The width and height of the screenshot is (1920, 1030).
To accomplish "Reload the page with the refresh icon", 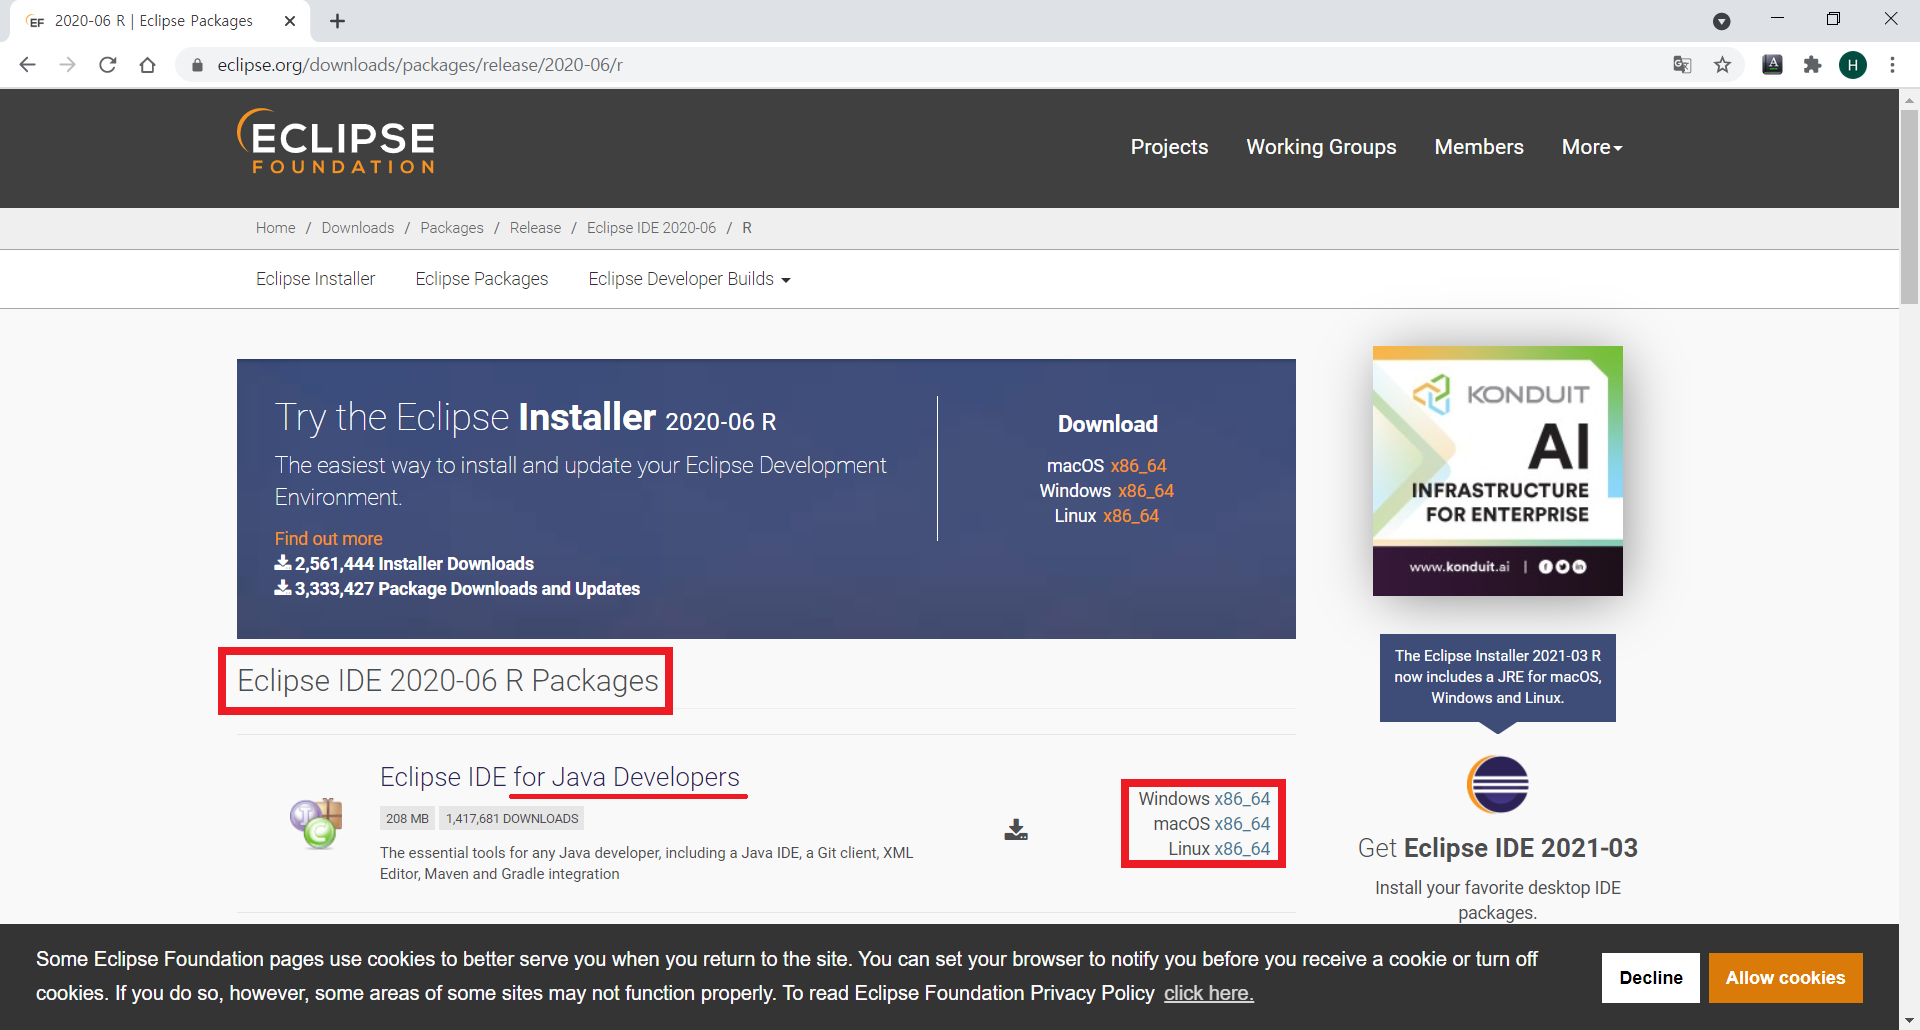I will 108,65.
